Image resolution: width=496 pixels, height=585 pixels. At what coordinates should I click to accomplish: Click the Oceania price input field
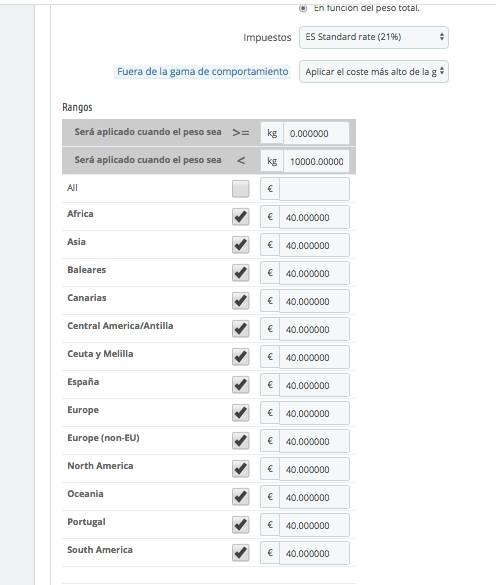tap(314, 497)
